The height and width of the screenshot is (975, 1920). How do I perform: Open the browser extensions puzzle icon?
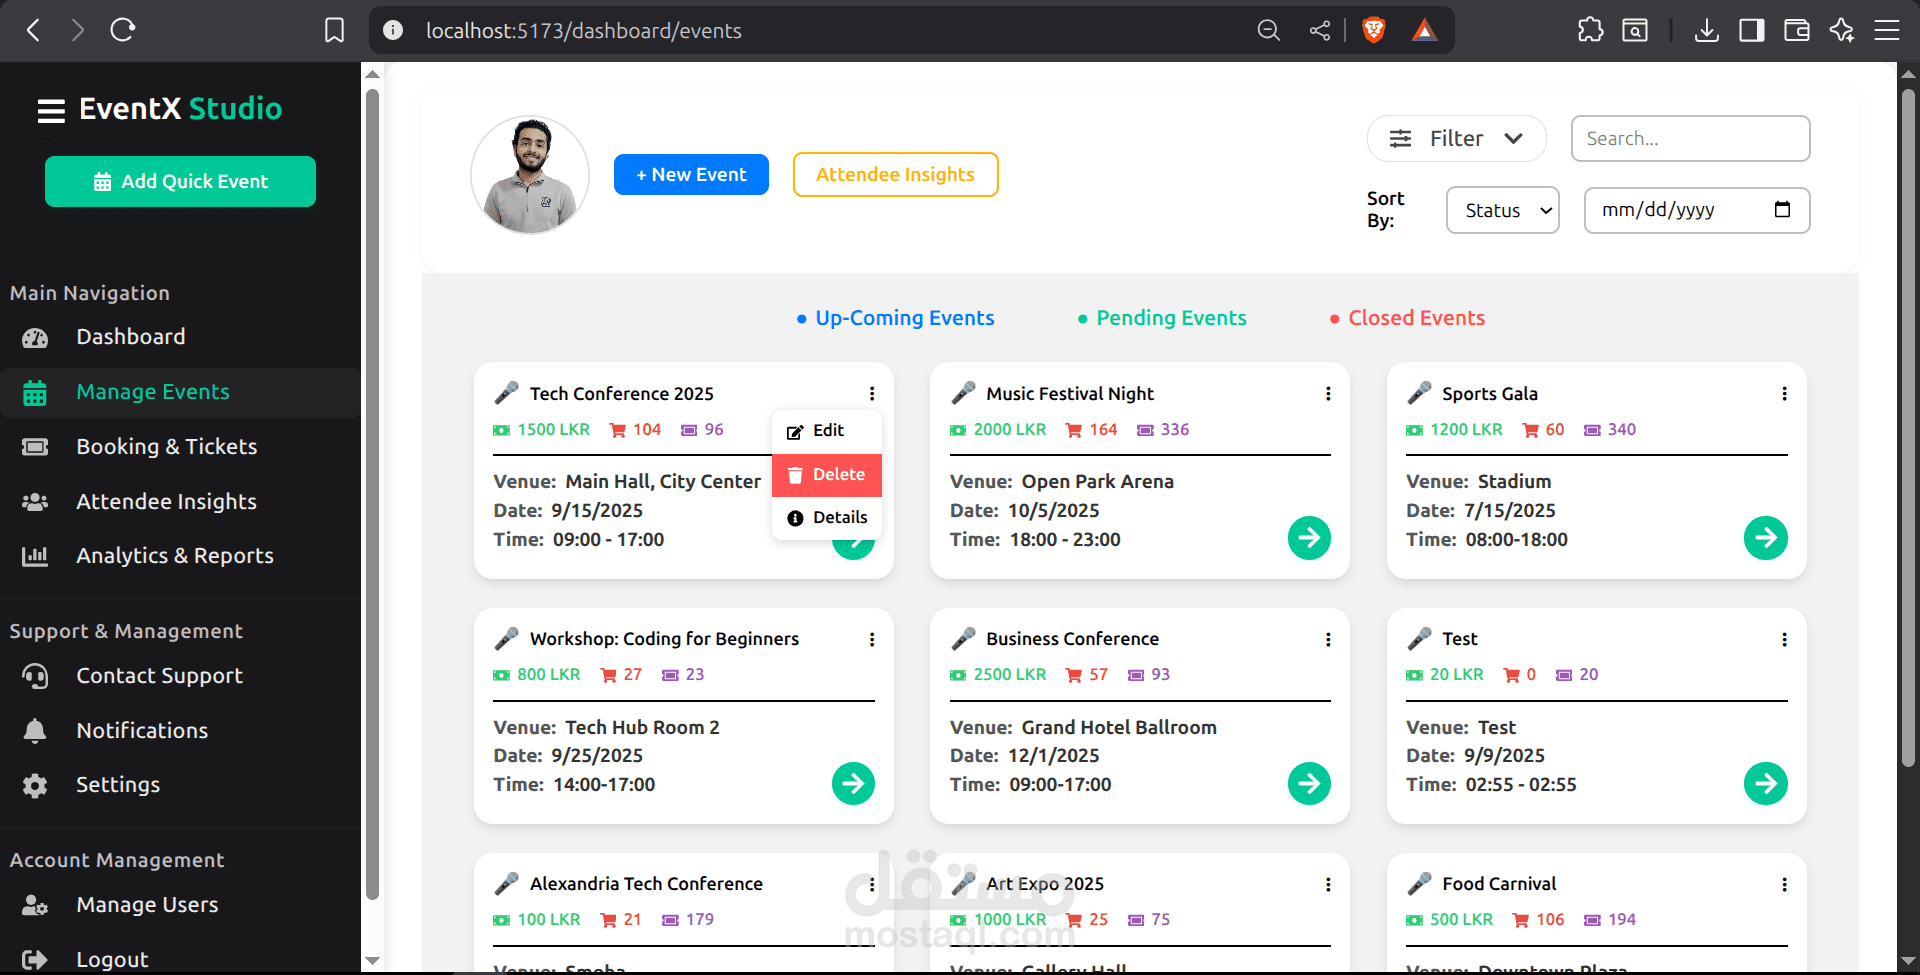click(x=1590, y=30)
